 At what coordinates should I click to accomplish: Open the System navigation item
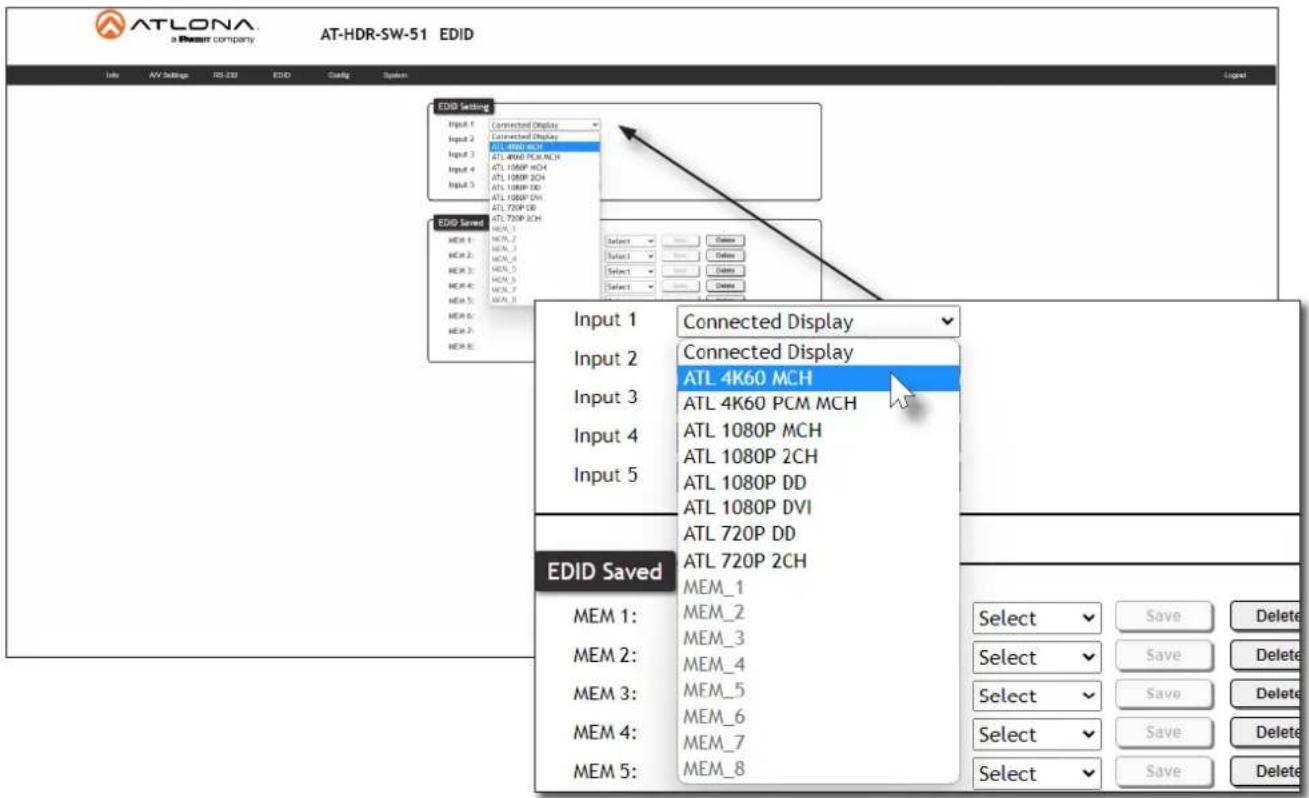coord(394,76)
